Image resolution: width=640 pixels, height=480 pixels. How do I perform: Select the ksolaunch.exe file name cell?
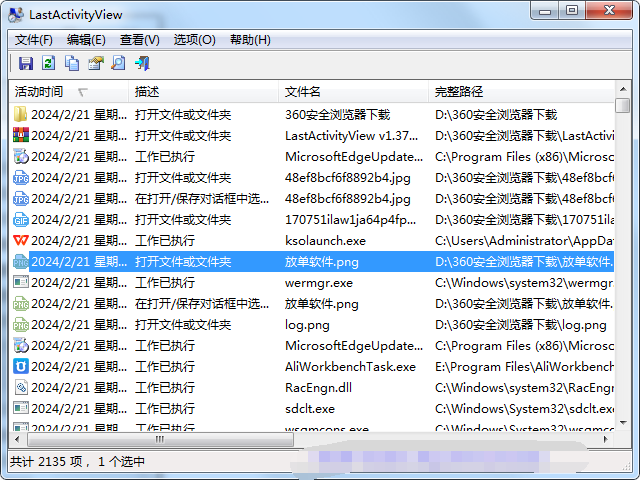point(325,241)
